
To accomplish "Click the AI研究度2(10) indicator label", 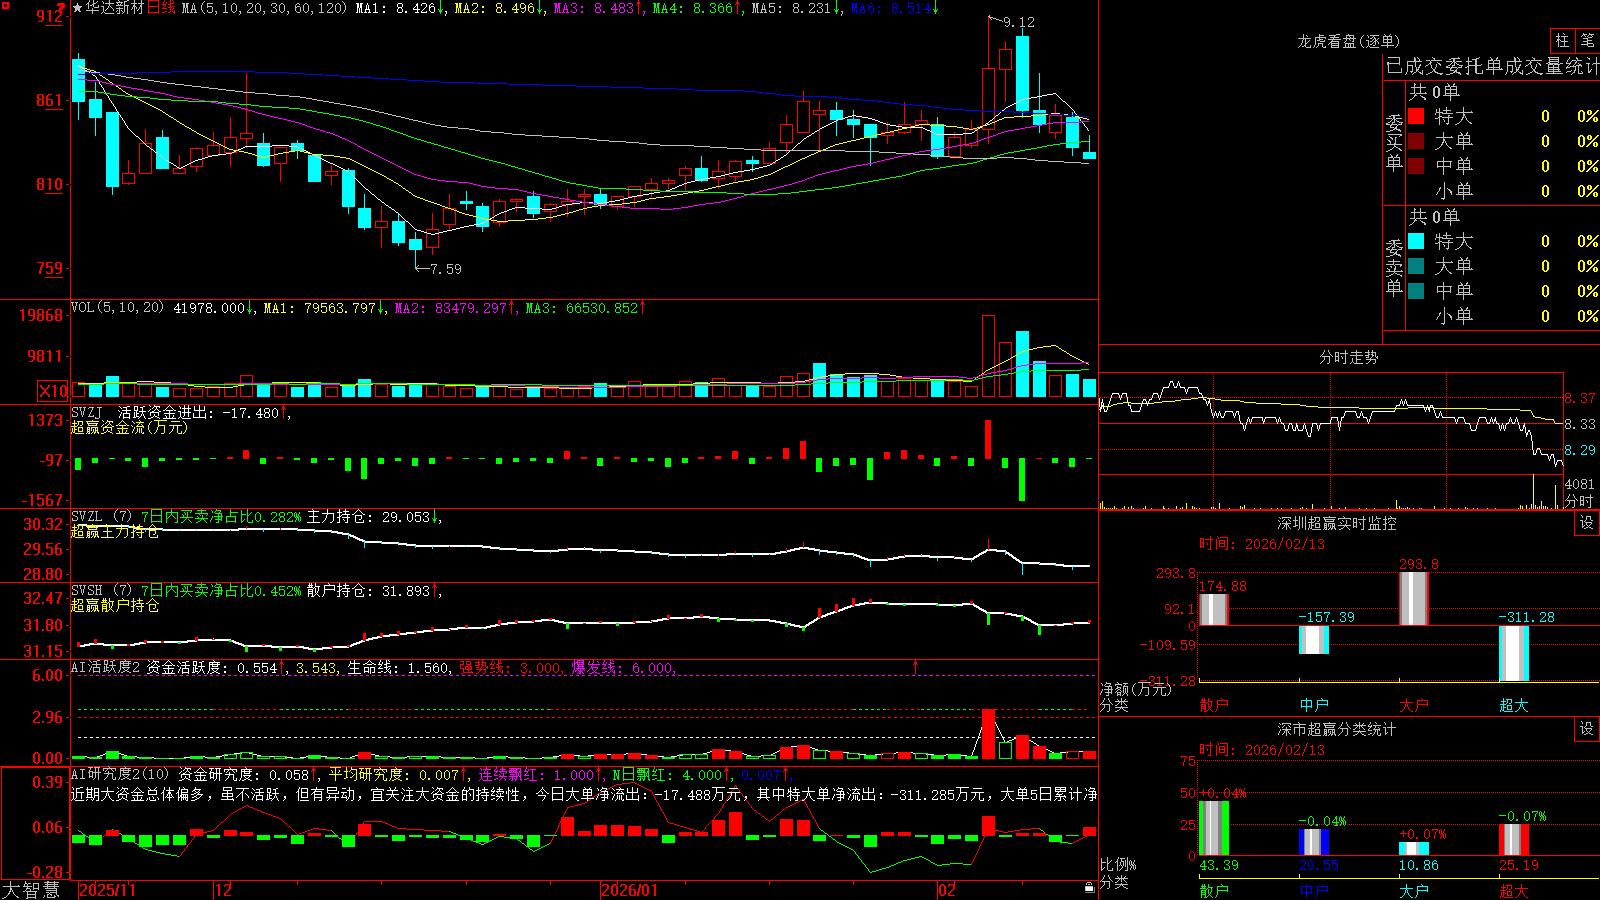I will 121,774.
